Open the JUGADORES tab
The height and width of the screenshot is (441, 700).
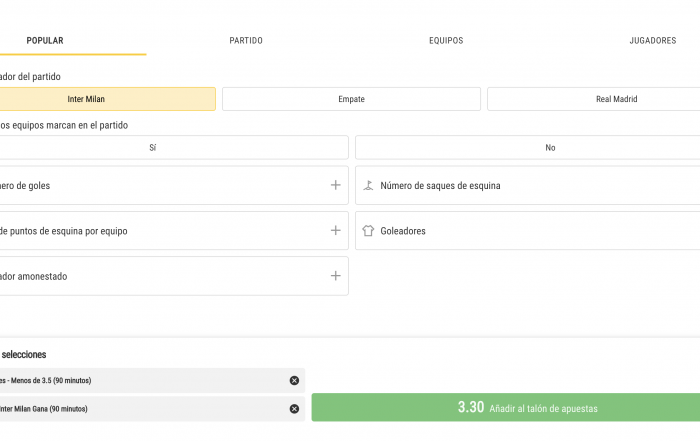coord(653,41)
